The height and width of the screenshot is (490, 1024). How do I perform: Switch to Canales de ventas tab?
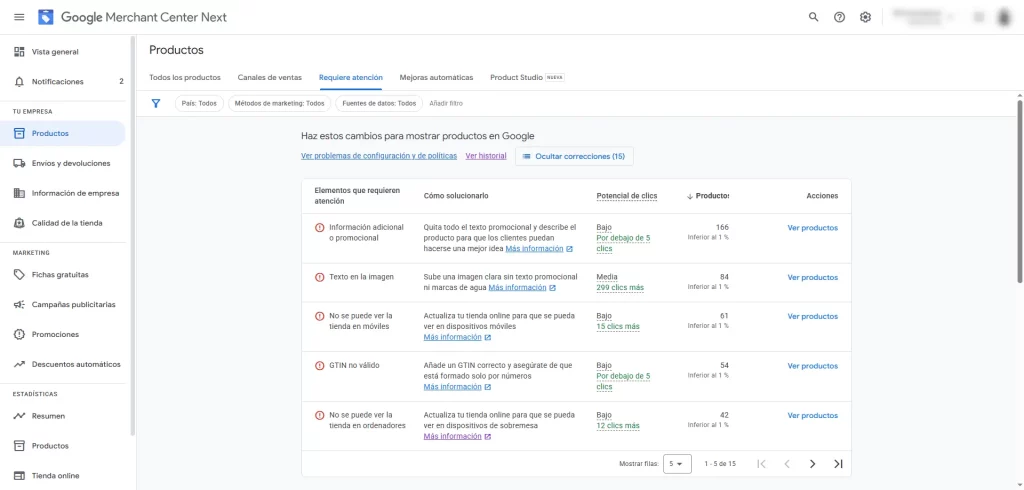pos(270,77)
